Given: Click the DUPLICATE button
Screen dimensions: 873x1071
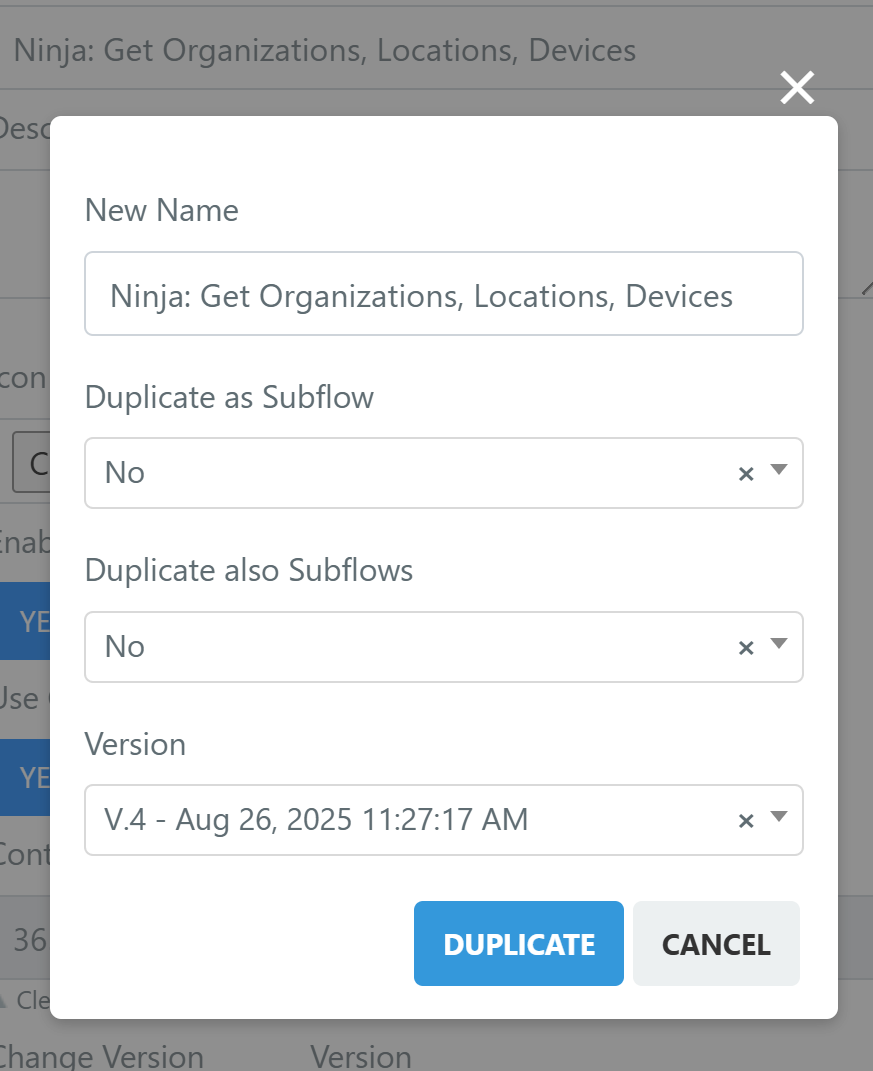Looking at the screenshot, I should point(518,943).
